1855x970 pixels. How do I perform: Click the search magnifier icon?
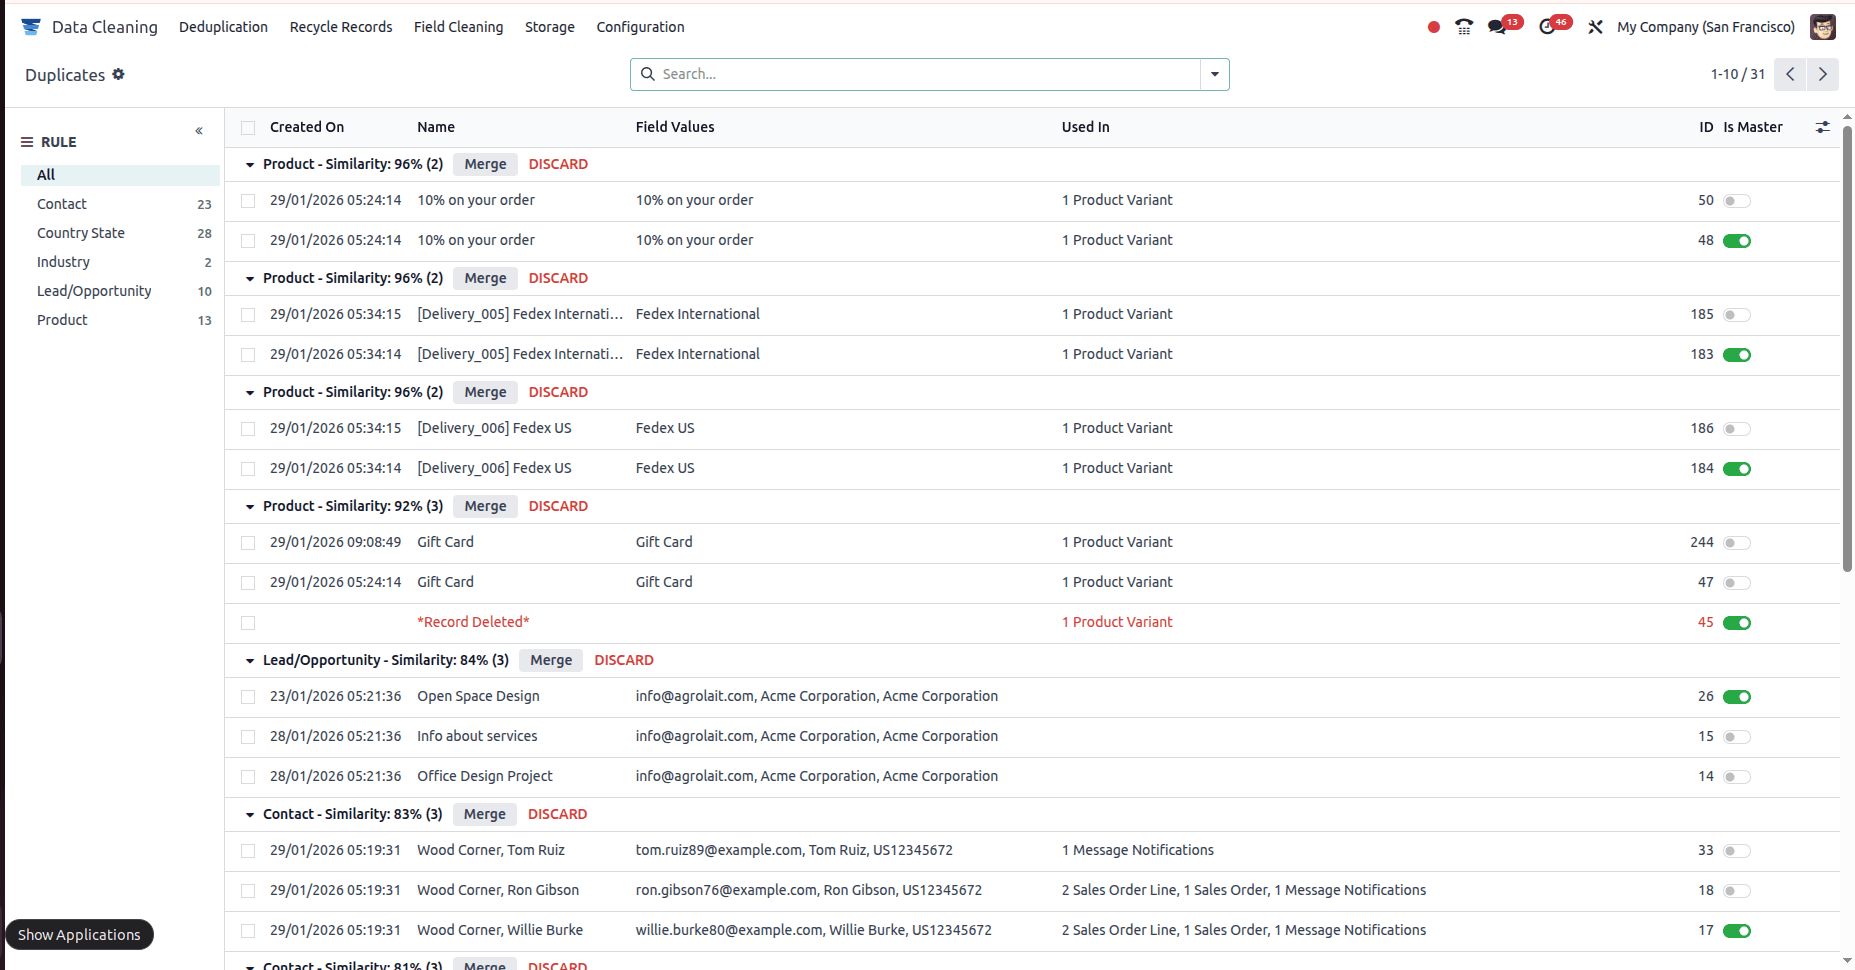point(647,74)
